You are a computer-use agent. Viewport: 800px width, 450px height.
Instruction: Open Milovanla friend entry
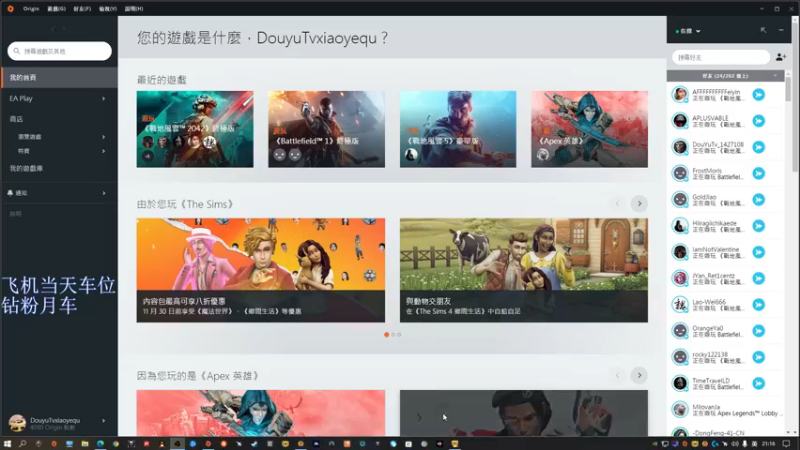tap(725, 410)
